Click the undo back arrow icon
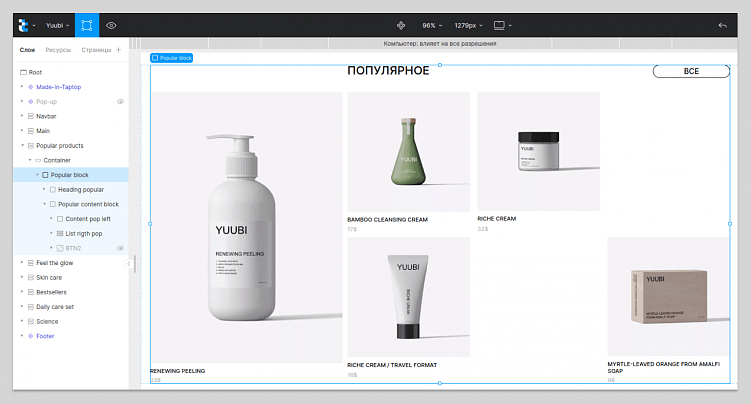The height and width of the screenshot is (404, 751). [723, 25]
